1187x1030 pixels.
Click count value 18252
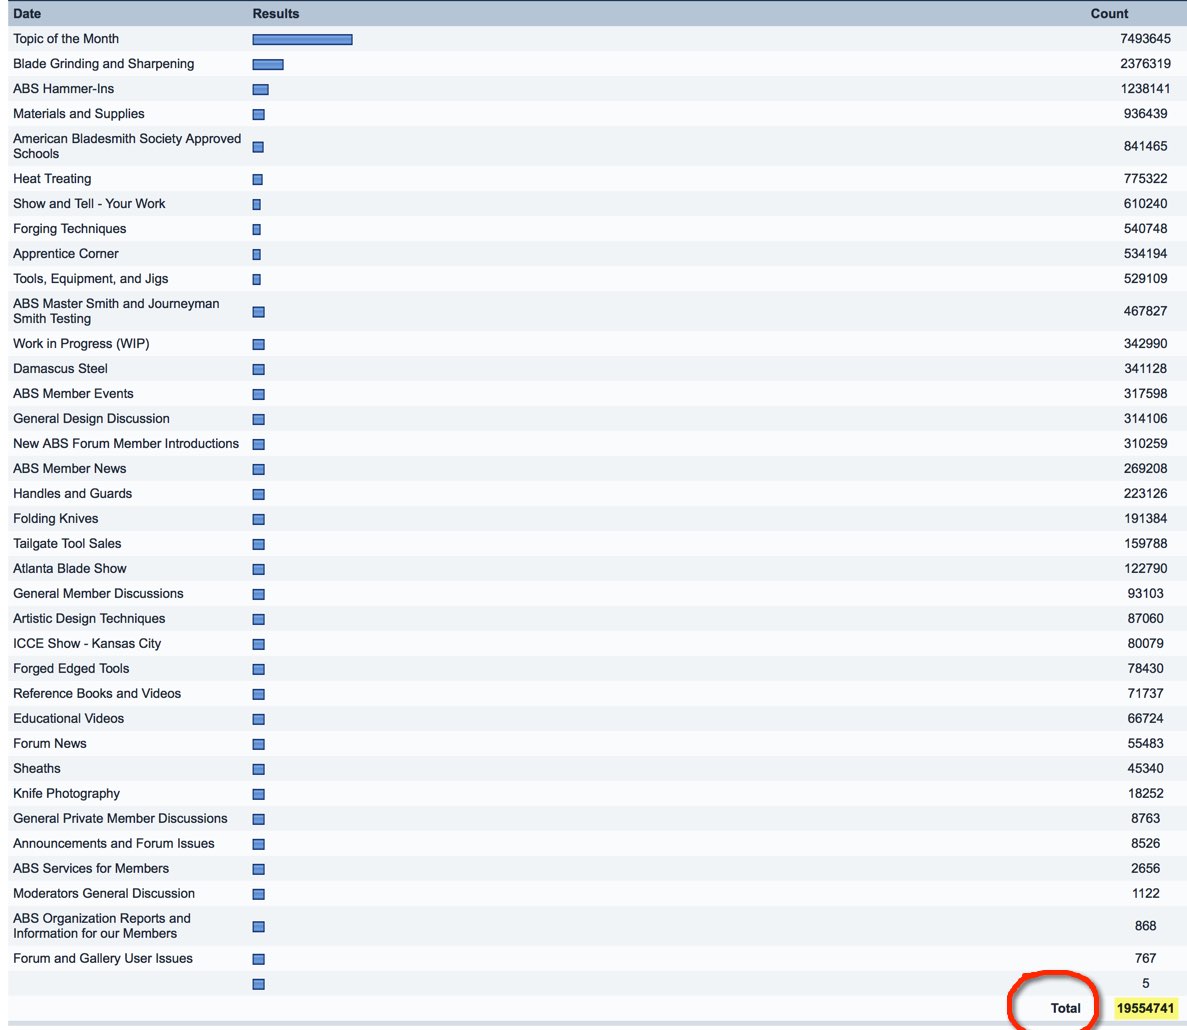tap(1145, 793)
